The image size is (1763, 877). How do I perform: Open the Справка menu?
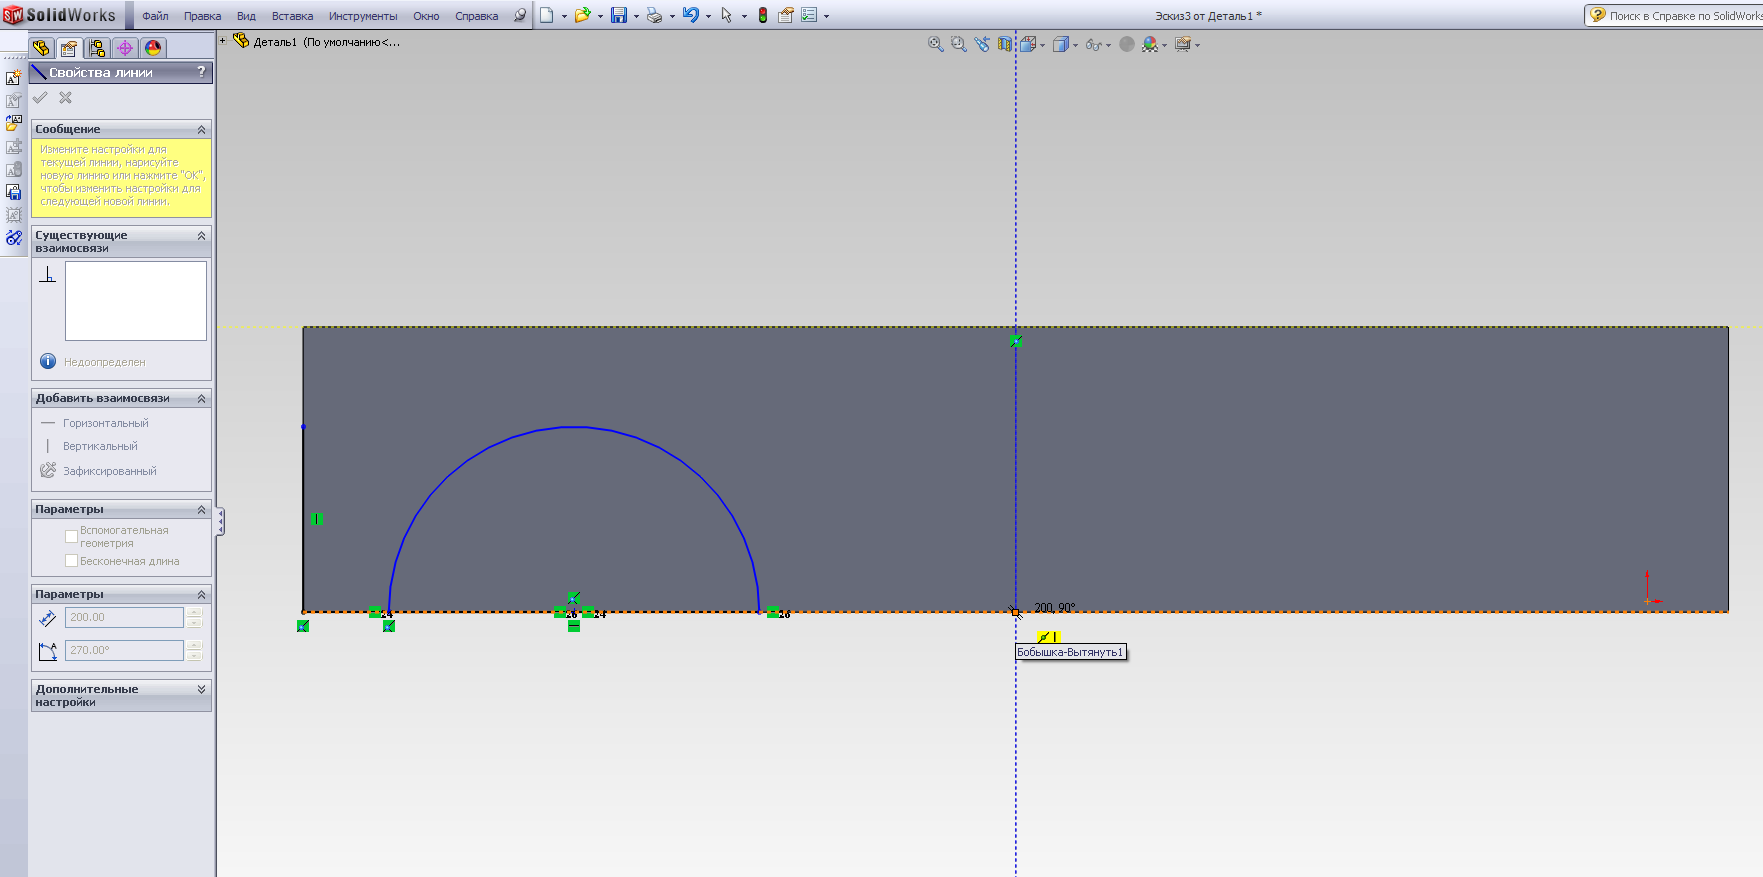point(476,16)
